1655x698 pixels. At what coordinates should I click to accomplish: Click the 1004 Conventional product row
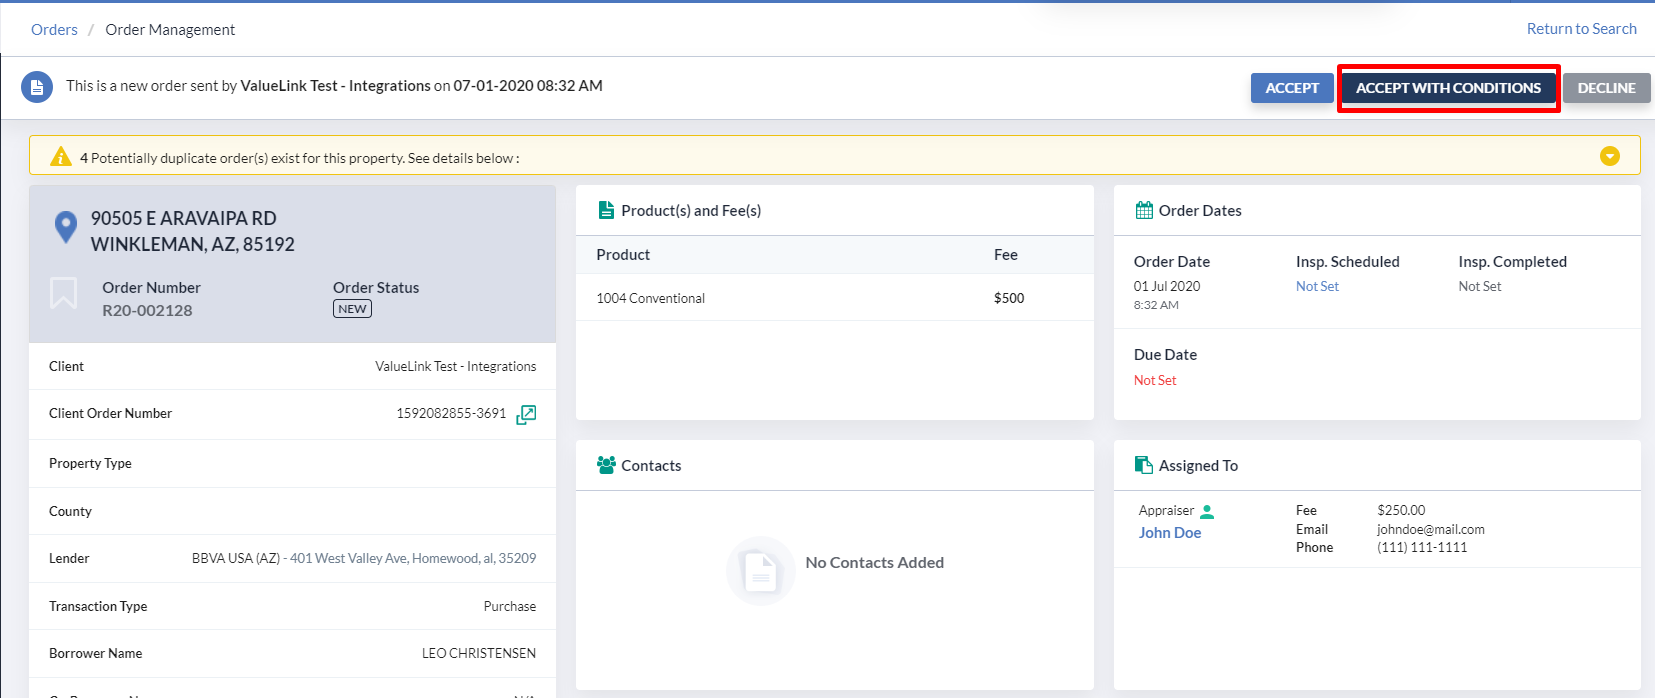tap(834, 298)
